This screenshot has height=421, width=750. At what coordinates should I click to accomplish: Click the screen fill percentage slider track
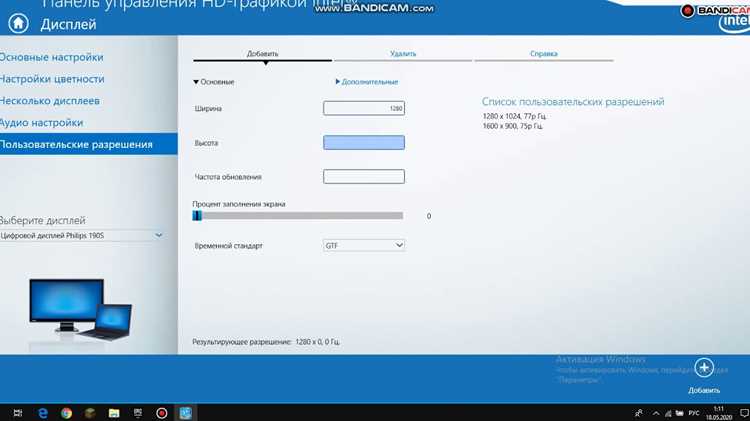[x=298, y=216]
